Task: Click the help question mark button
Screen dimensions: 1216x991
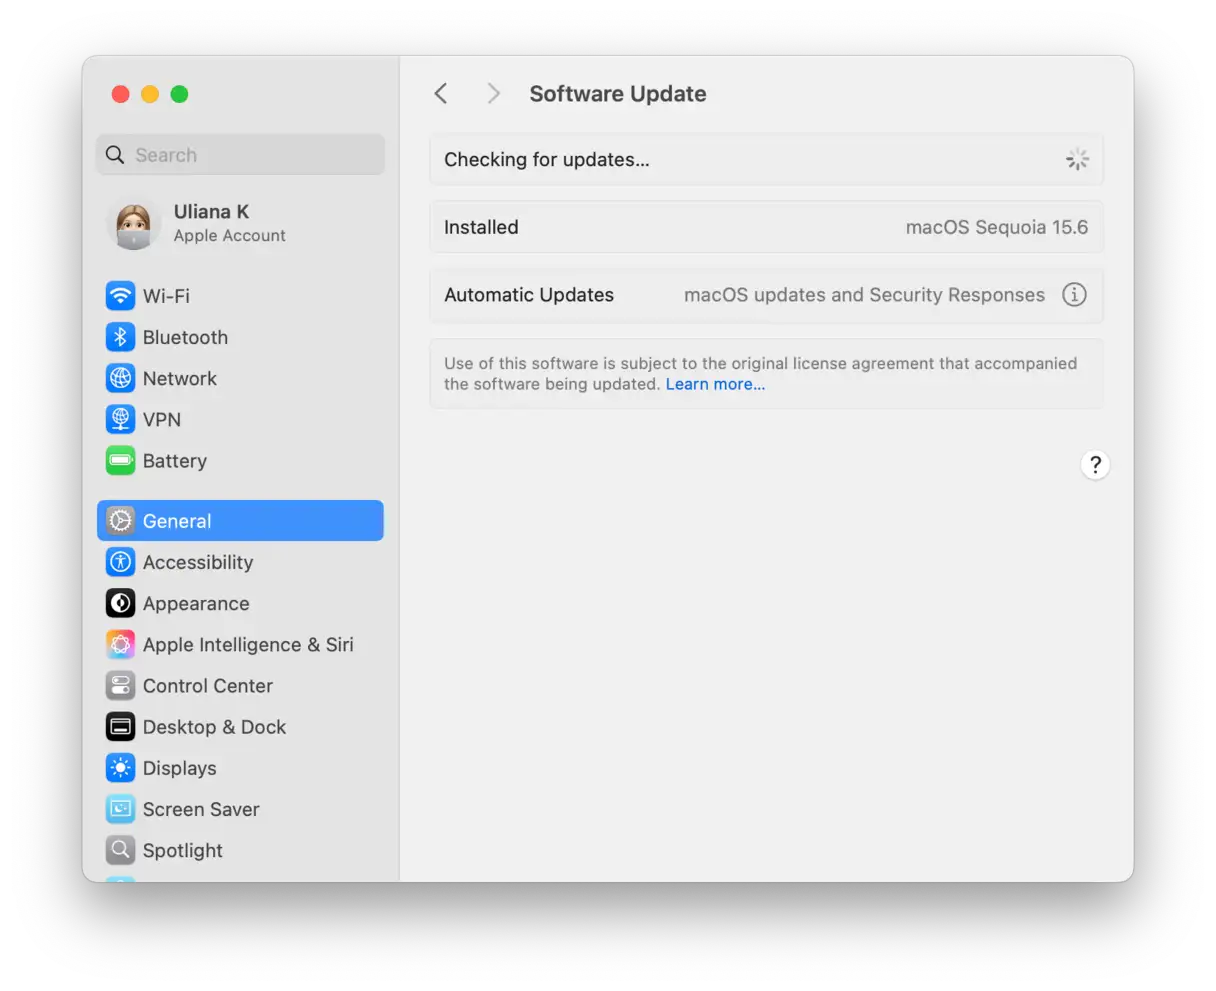Action: click(x=1095, y=465)
